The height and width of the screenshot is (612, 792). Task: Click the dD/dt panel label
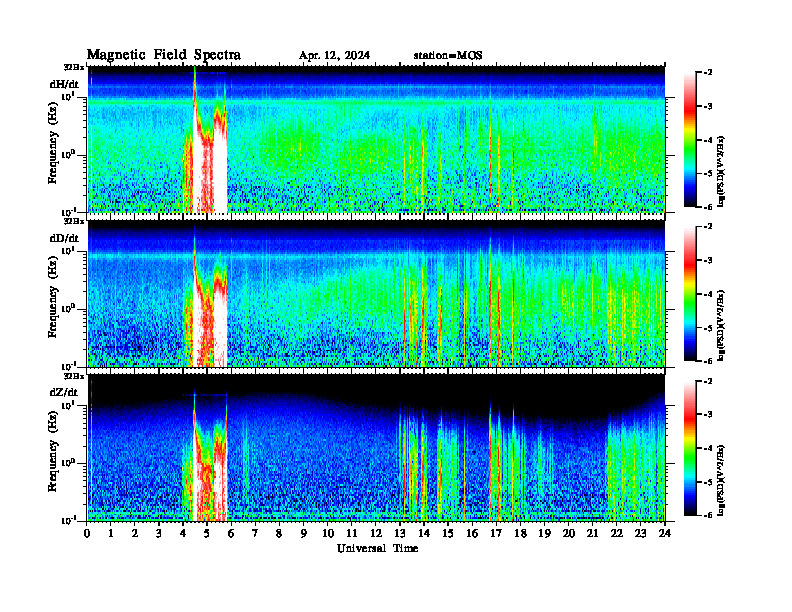(x=64, y=238)
